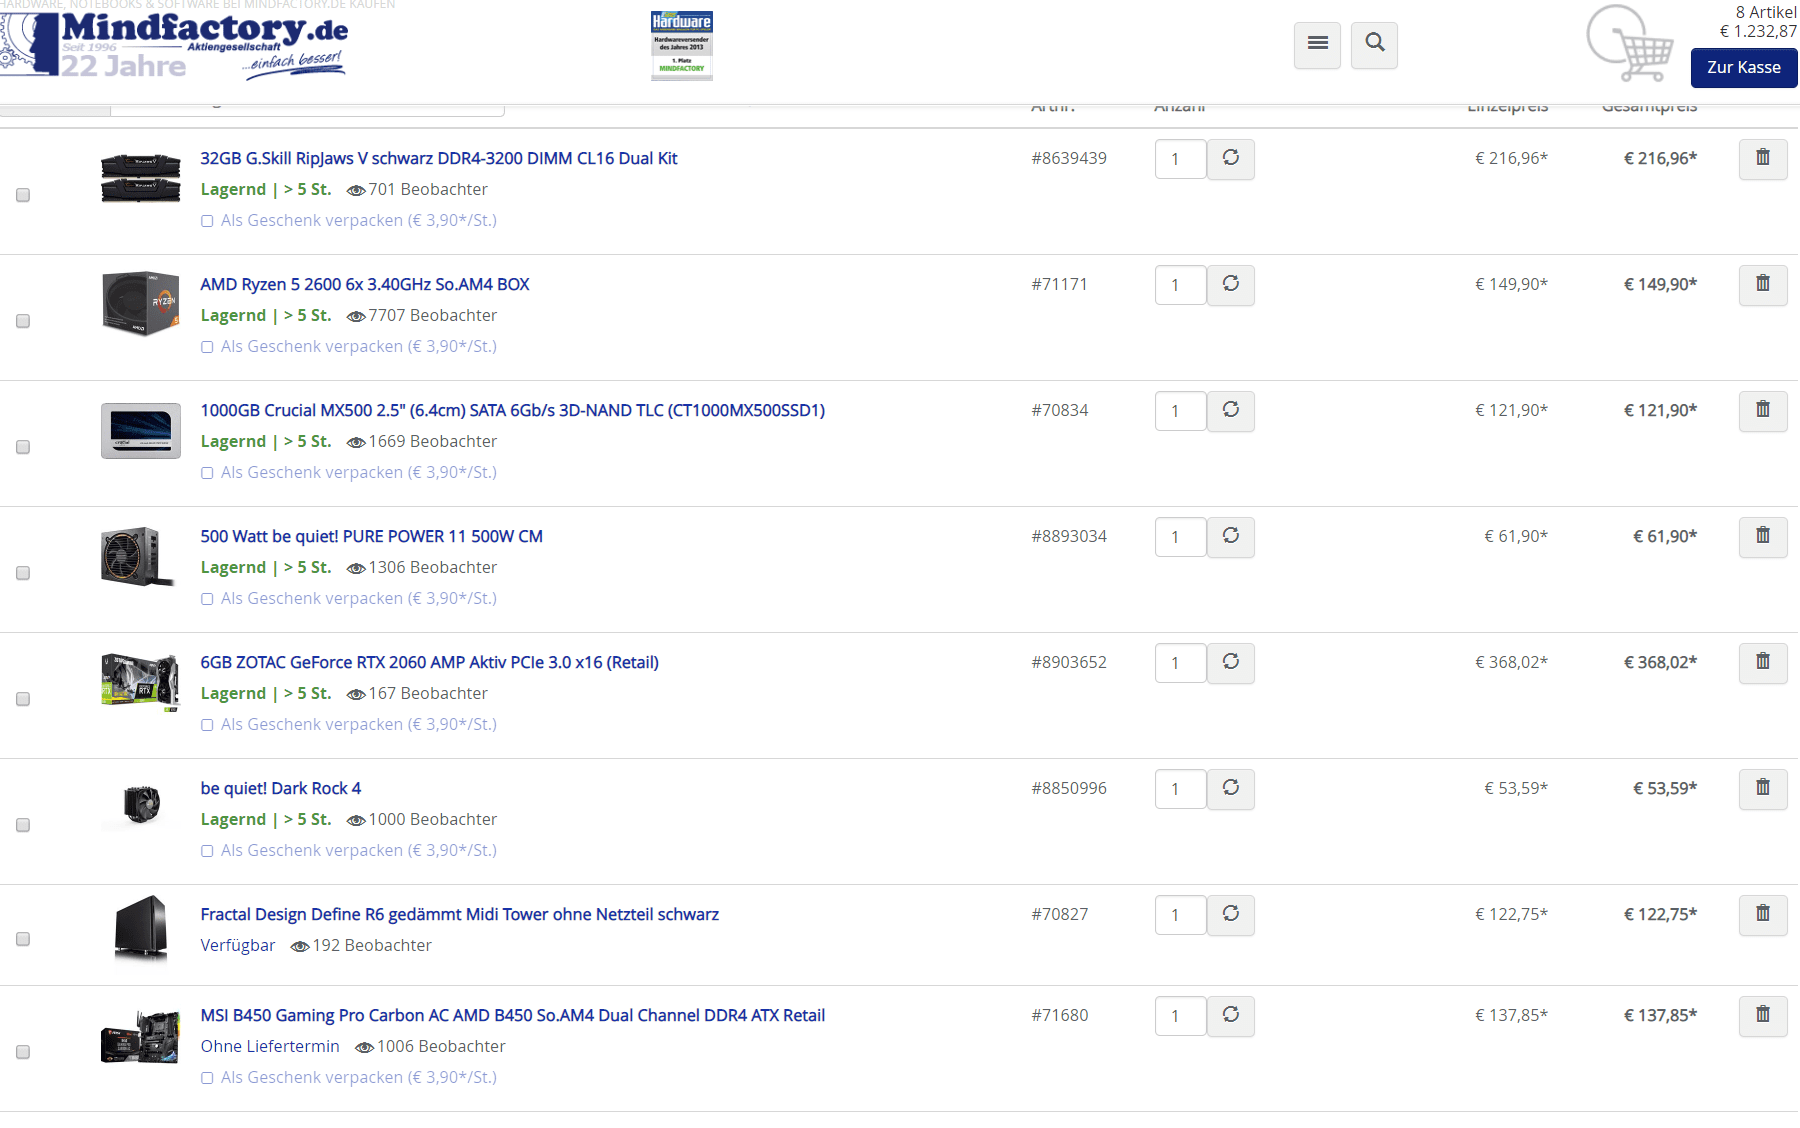Enable gift wrapping for Dark Rock 4
Viewport: 1800px width, 1128px height.
pos(207,851)
